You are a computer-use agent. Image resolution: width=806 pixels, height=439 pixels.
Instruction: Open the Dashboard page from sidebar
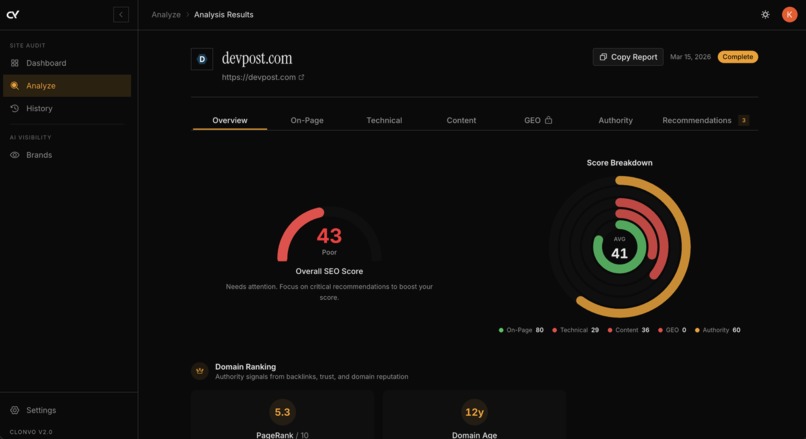point(67,63)
